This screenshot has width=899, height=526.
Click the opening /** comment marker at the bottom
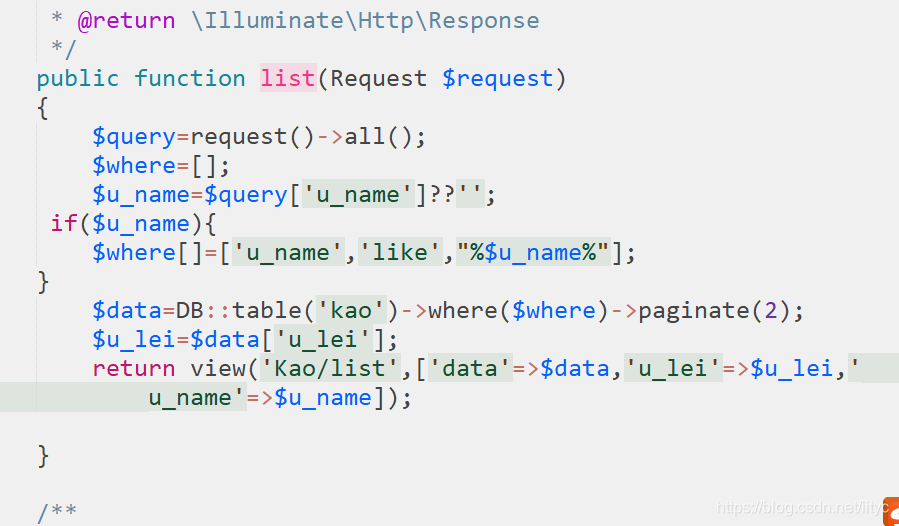click(57, 512)
